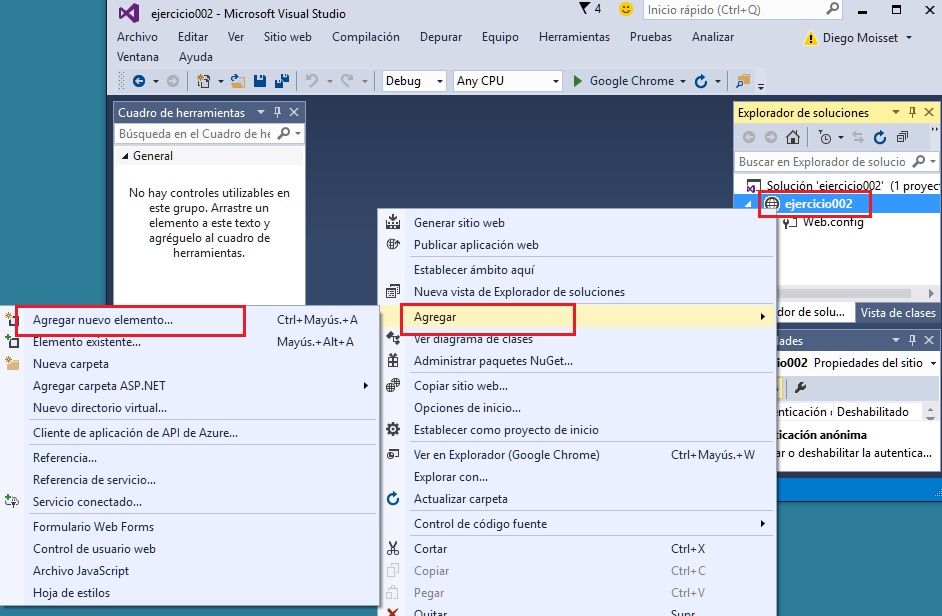Viewport: 942px width, 616px height.
Task: Choose Nueva carpeta in the Agregar submenu
Action: click(x=190, y=364)
